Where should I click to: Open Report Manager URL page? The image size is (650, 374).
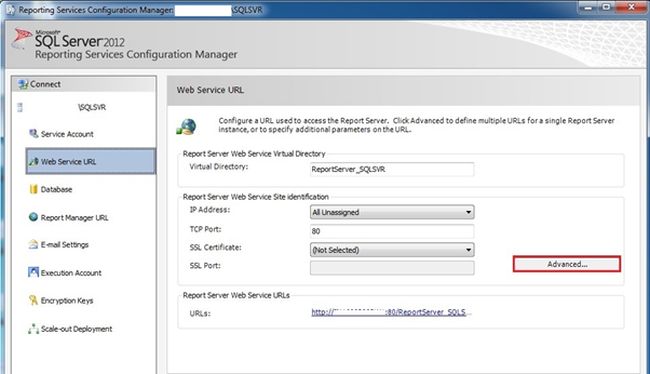[x=74, y=218]
